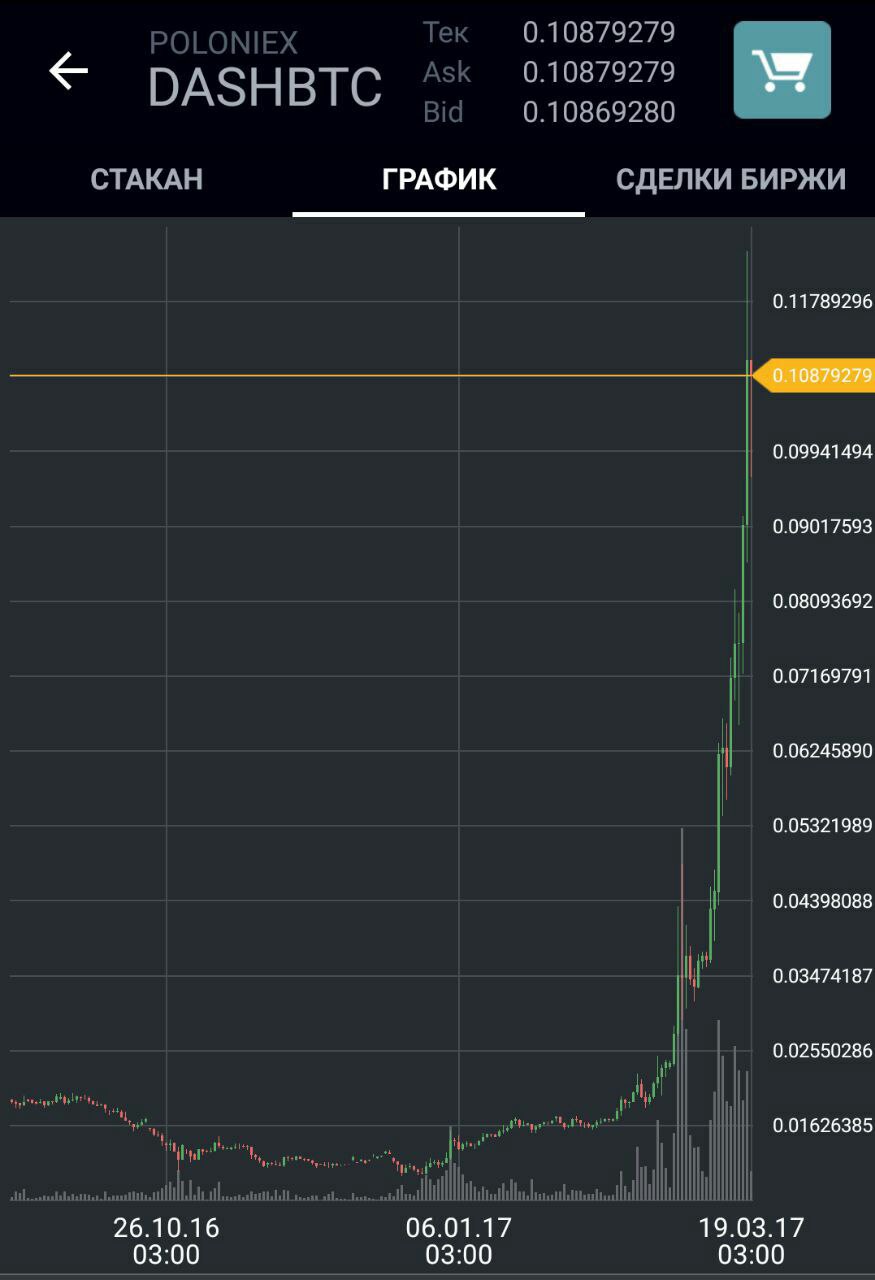
Task: Tap the orange current price marker 0.10879279
Action: (813, 376)
